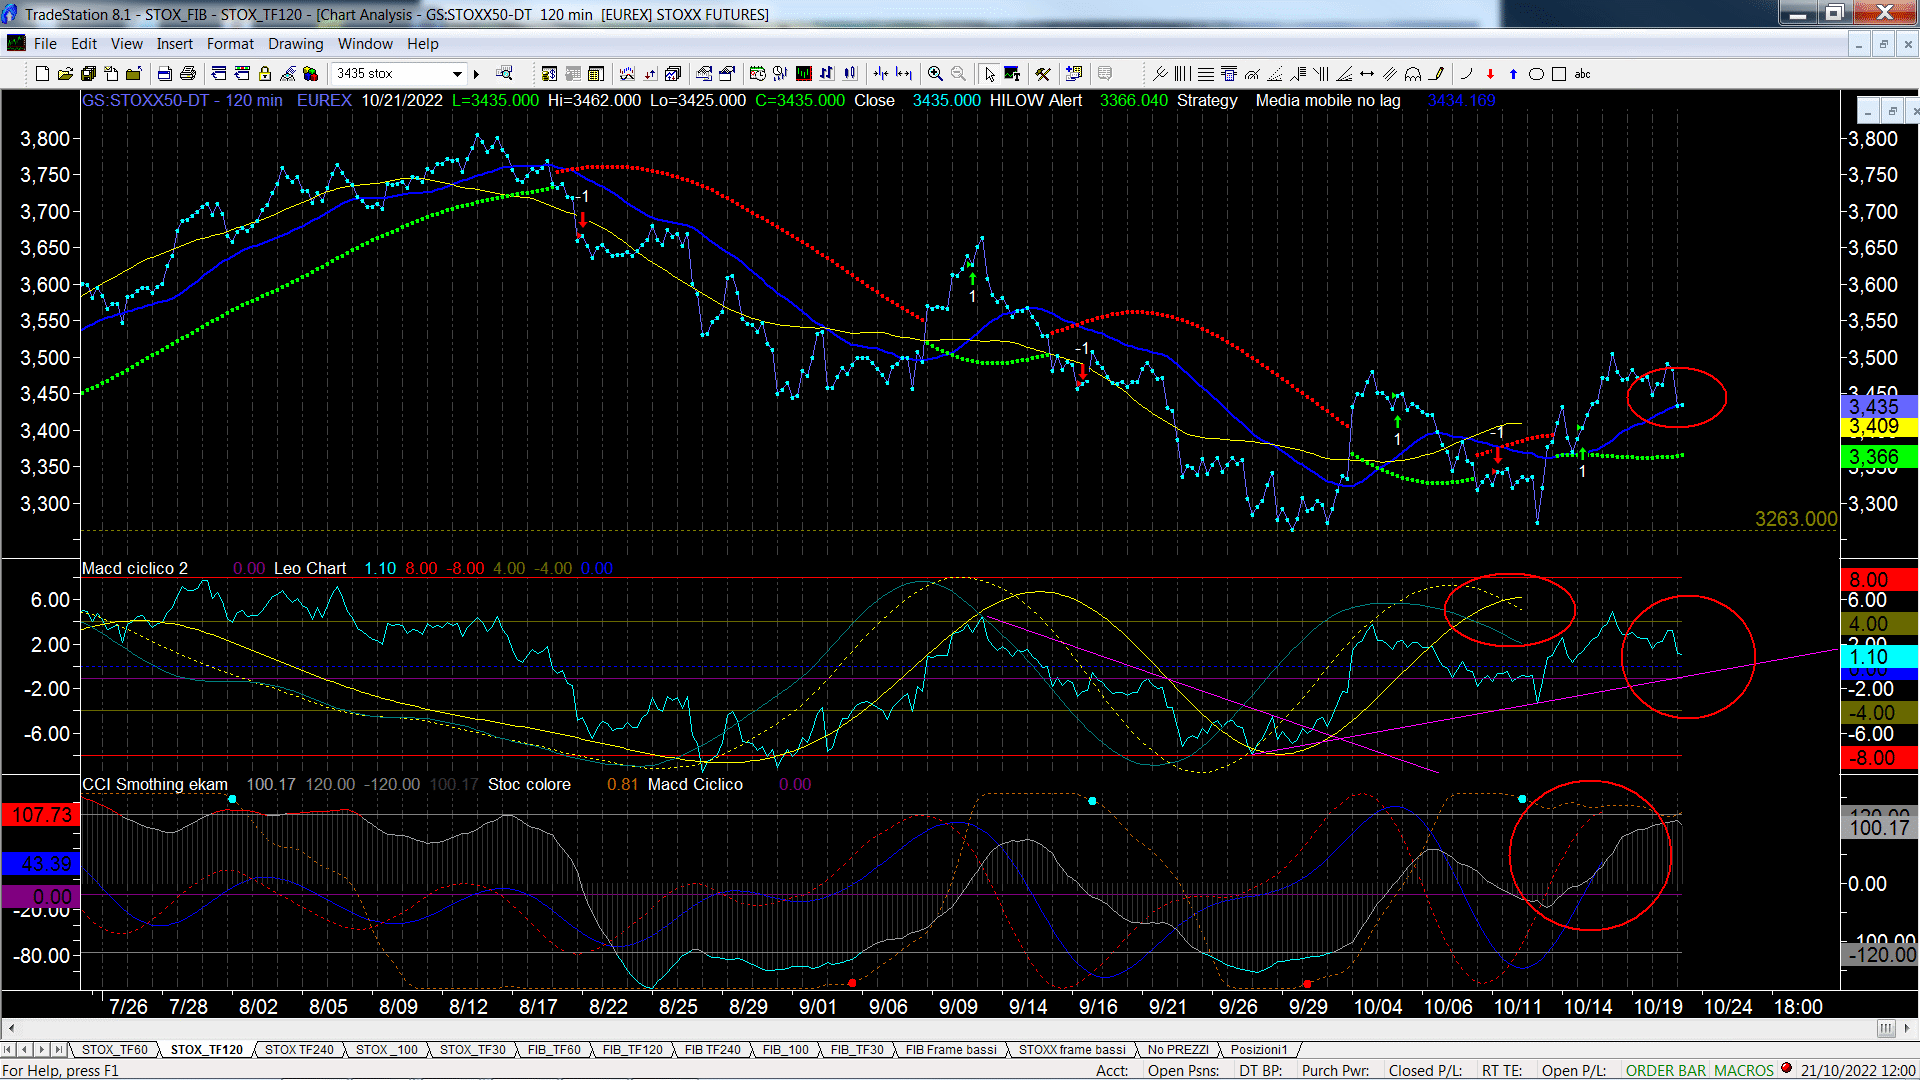Switch to the STOX TF240 tab
Image resolution: width=1920 pixels, height=1080 pixels.
pos(299,1050)
